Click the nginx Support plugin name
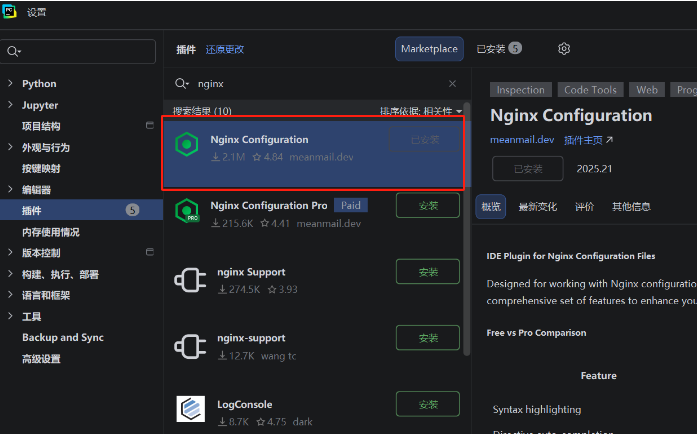This screenshot has width=697, height=434. [x=251, y=272]
